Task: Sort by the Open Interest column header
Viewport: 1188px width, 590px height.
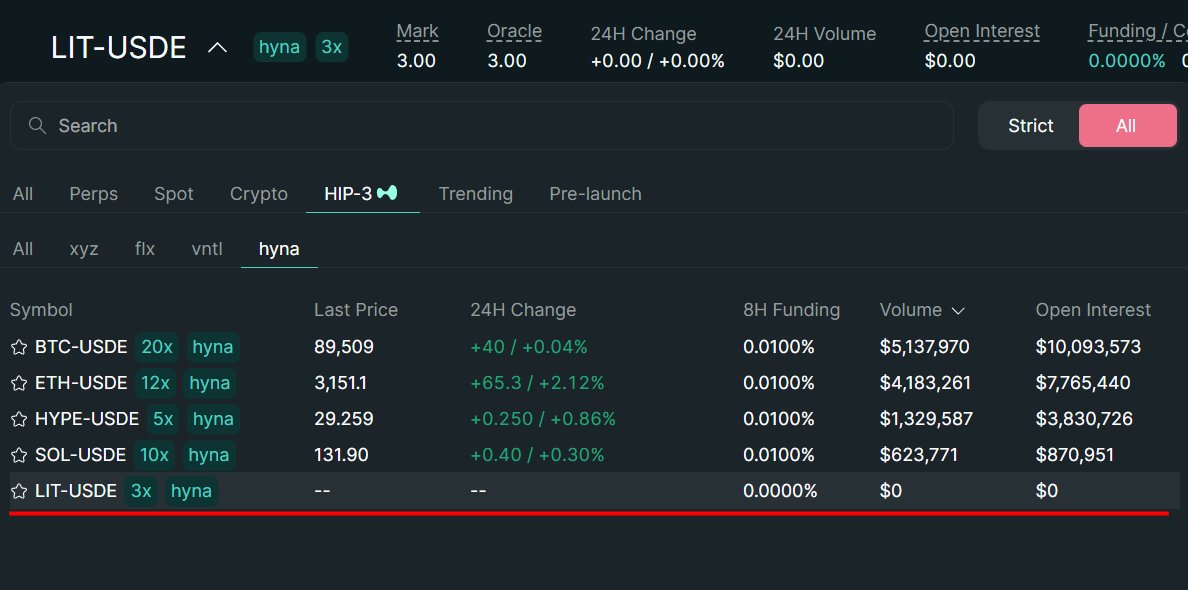Action: click(1093, 310)
